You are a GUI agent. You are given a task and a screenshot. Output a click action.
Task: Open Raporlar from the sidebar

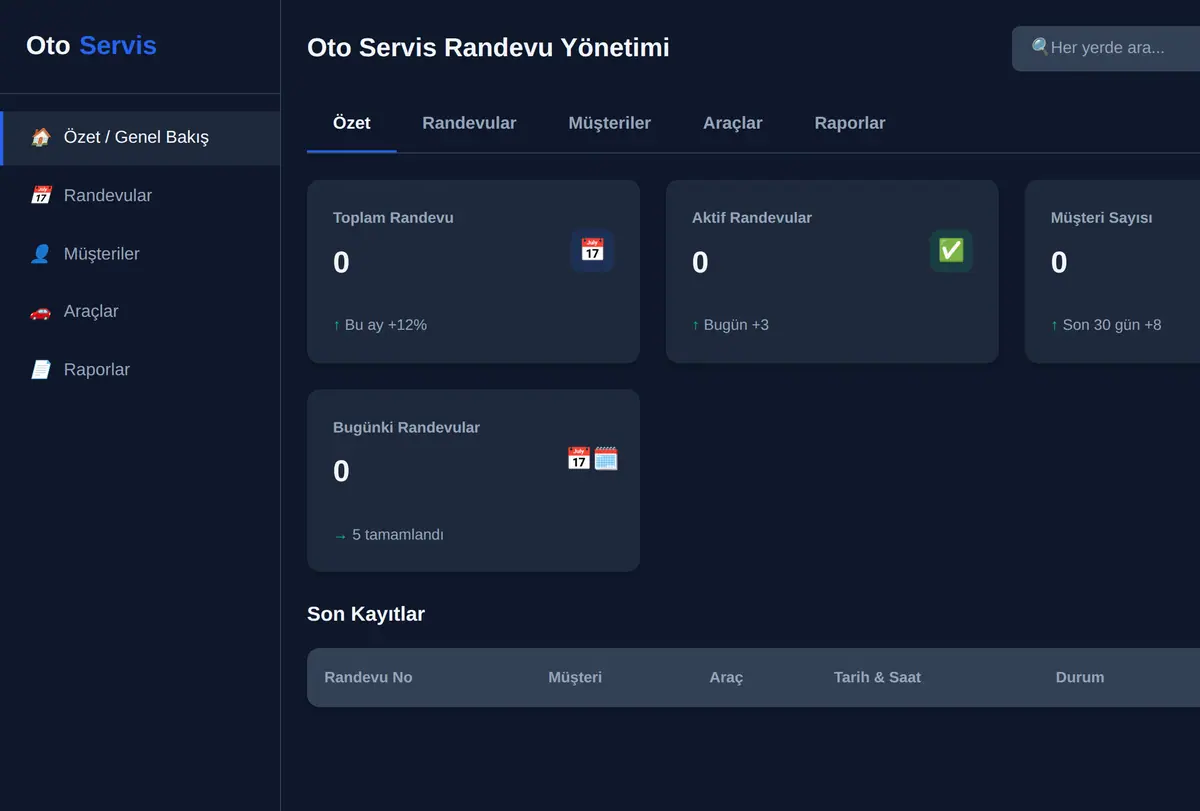tap(140, 370)
